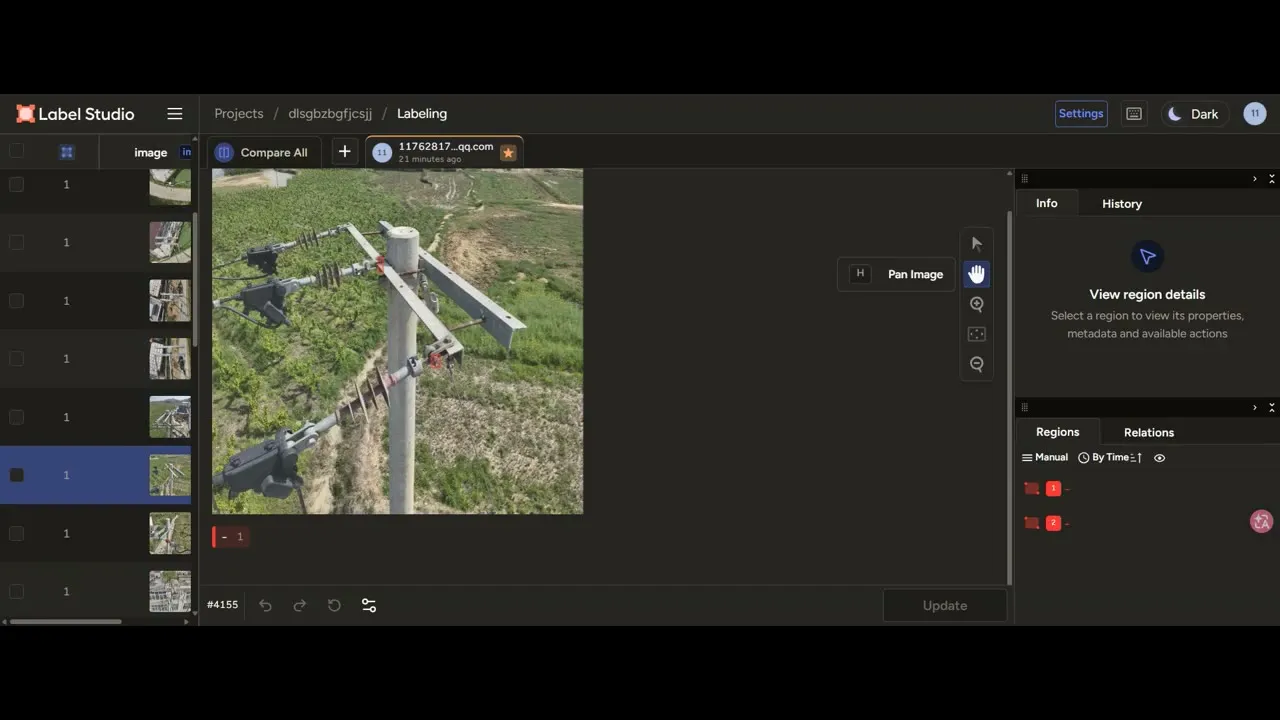Toggle the Dark theme switch
Viewport: 1280px width, 720px height.
[x=1195, y=114]
